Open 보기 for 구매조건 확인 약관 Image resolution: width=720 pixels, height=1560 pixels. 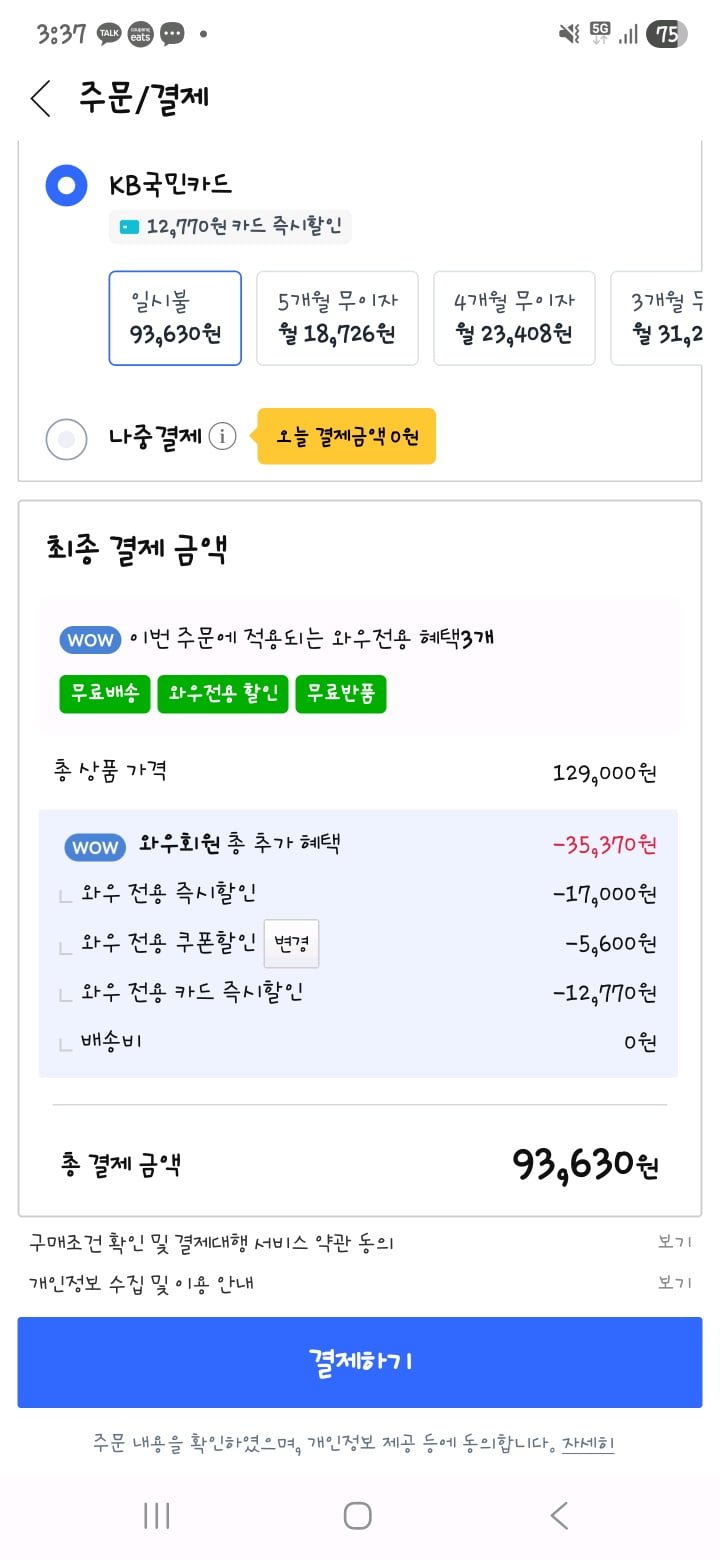674,1242
